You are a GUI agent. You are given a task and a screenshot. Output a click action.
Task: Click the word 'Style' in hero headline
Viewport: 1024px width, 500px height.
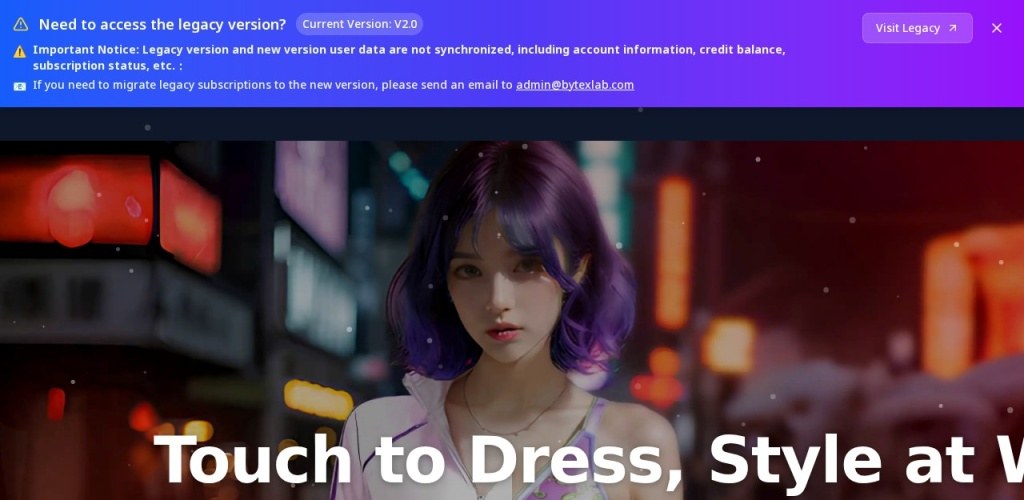pyautogui.click(x=794, y=461)
